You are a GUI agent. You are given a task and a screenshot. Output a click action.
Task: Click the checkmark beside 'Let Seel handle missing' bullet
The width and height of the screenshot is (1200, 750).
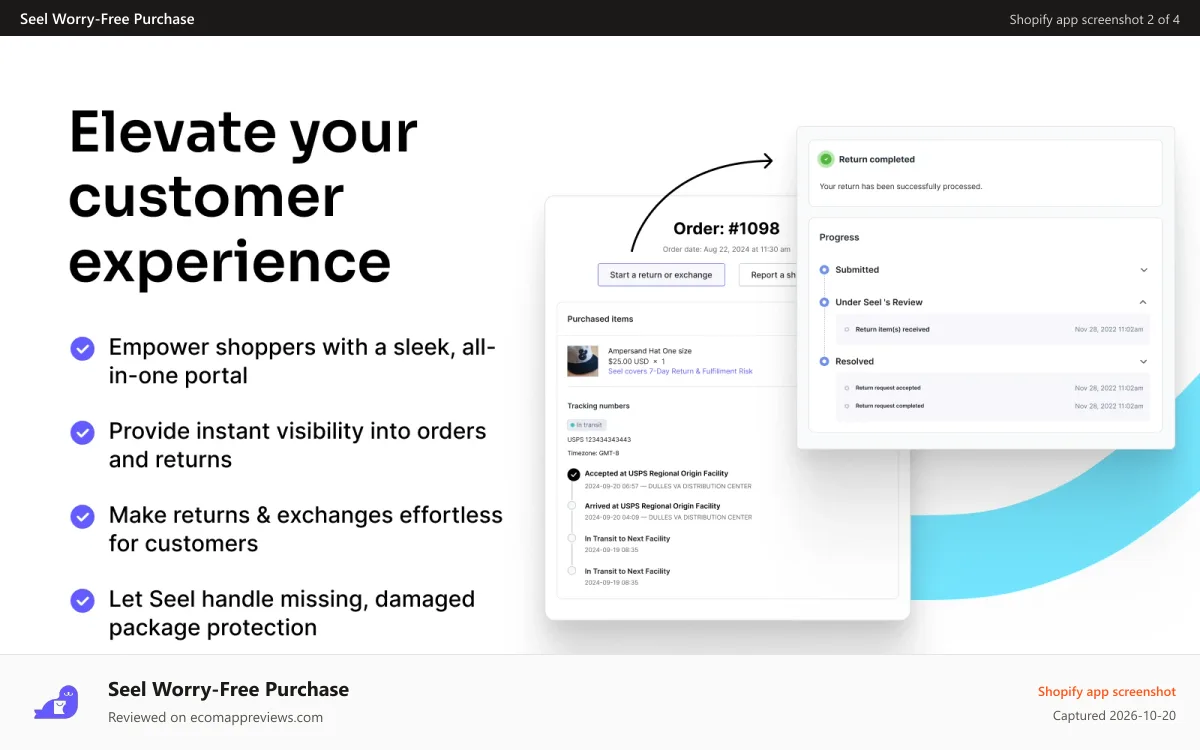(82, 600)
